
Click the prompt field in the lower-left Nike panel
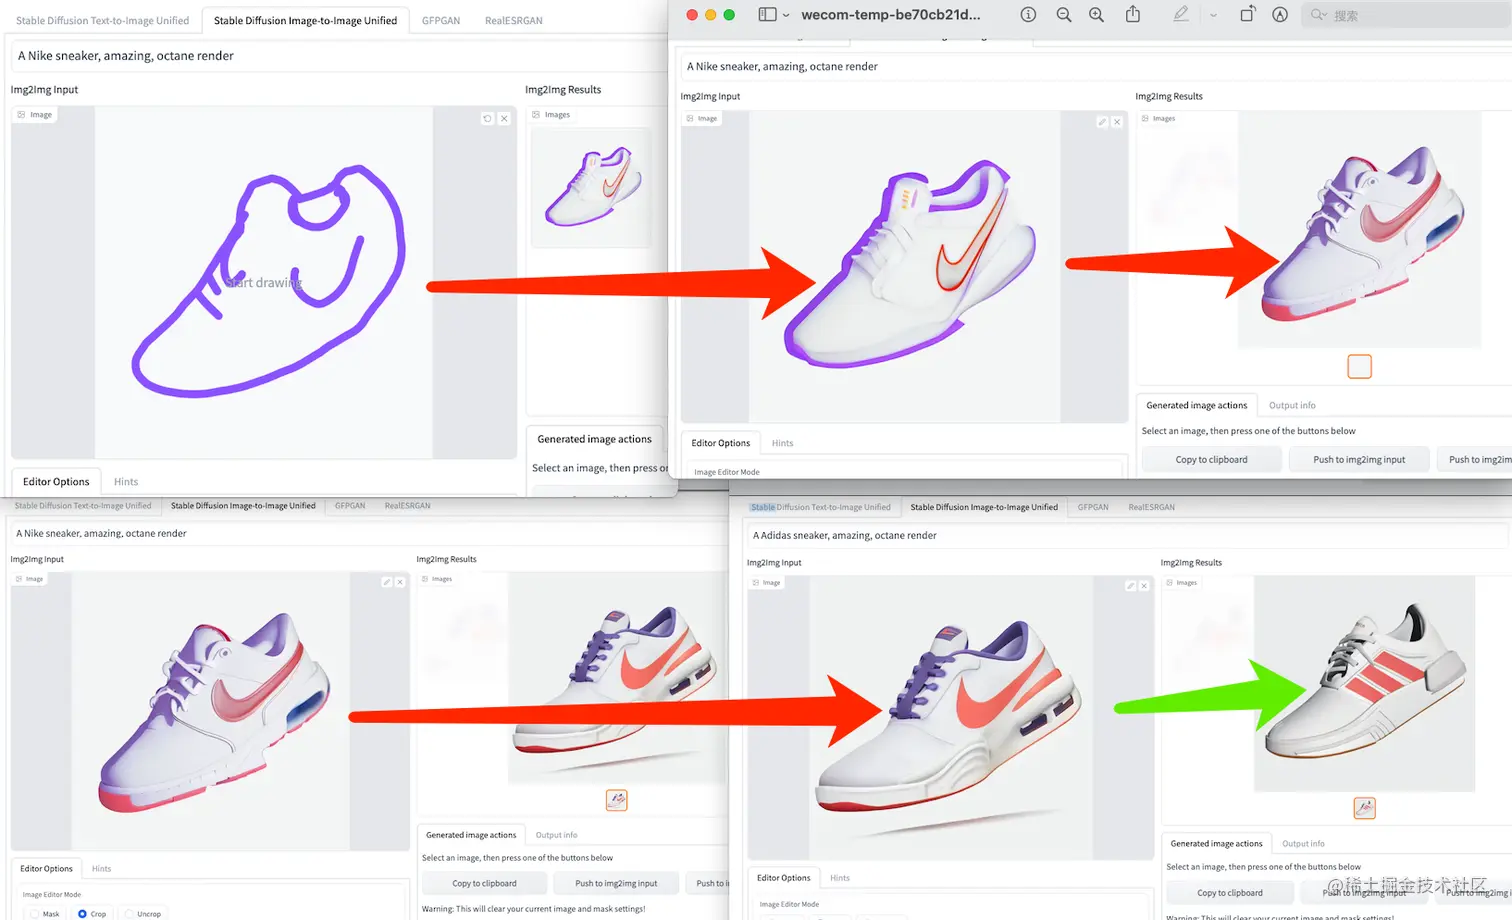368,534
